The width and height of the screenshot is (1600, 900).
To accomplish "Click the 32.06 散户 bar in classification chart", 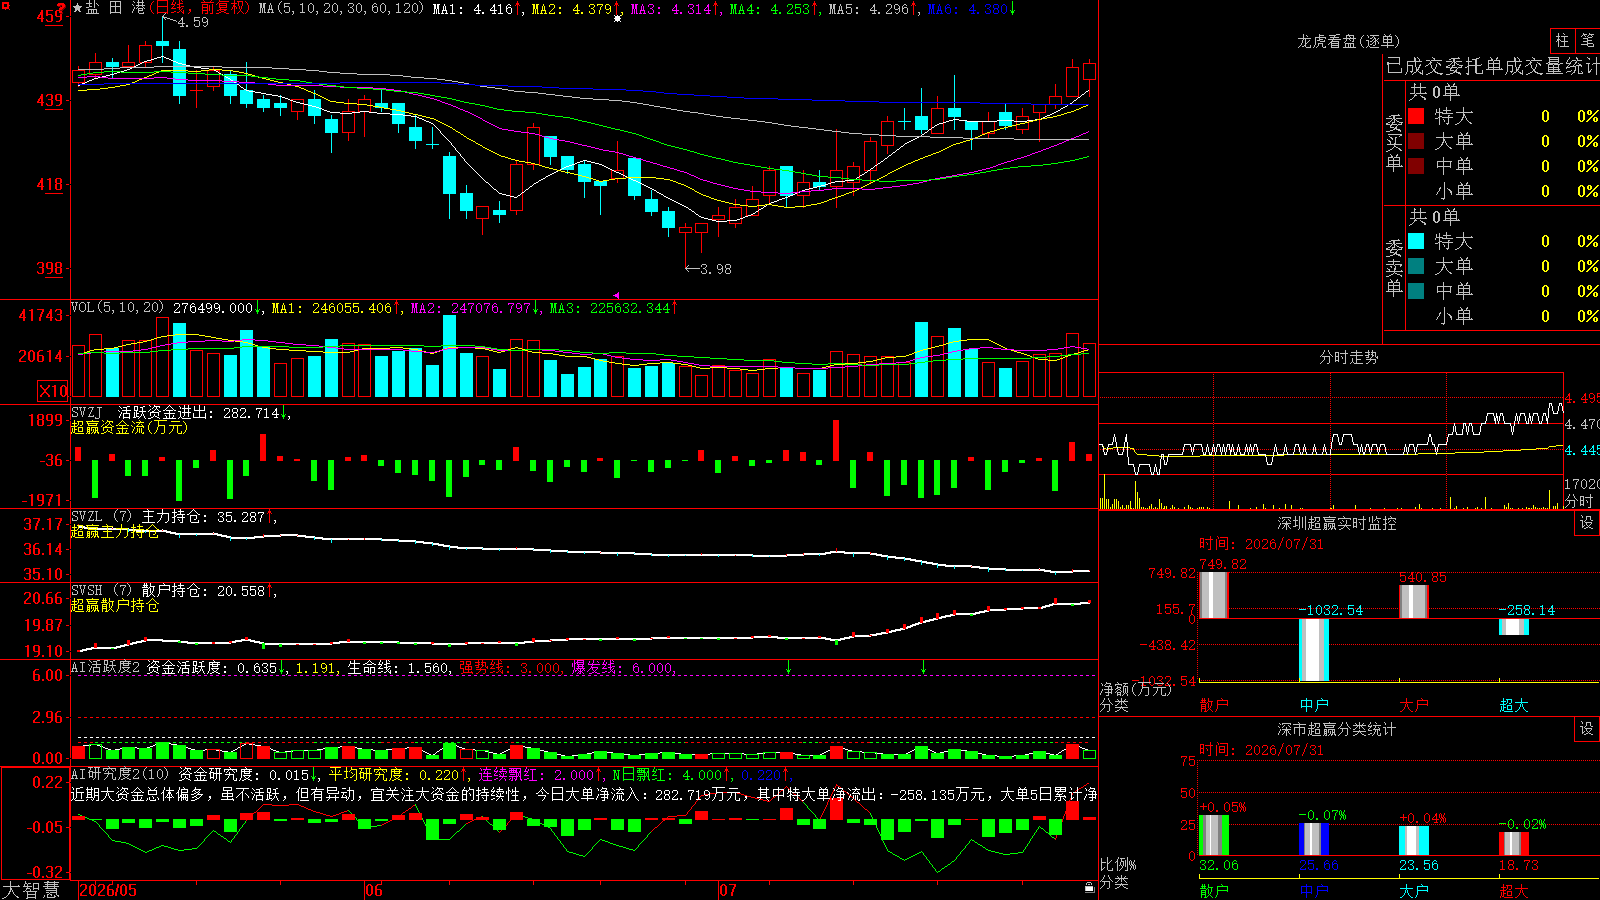I will click(1213, 835).
